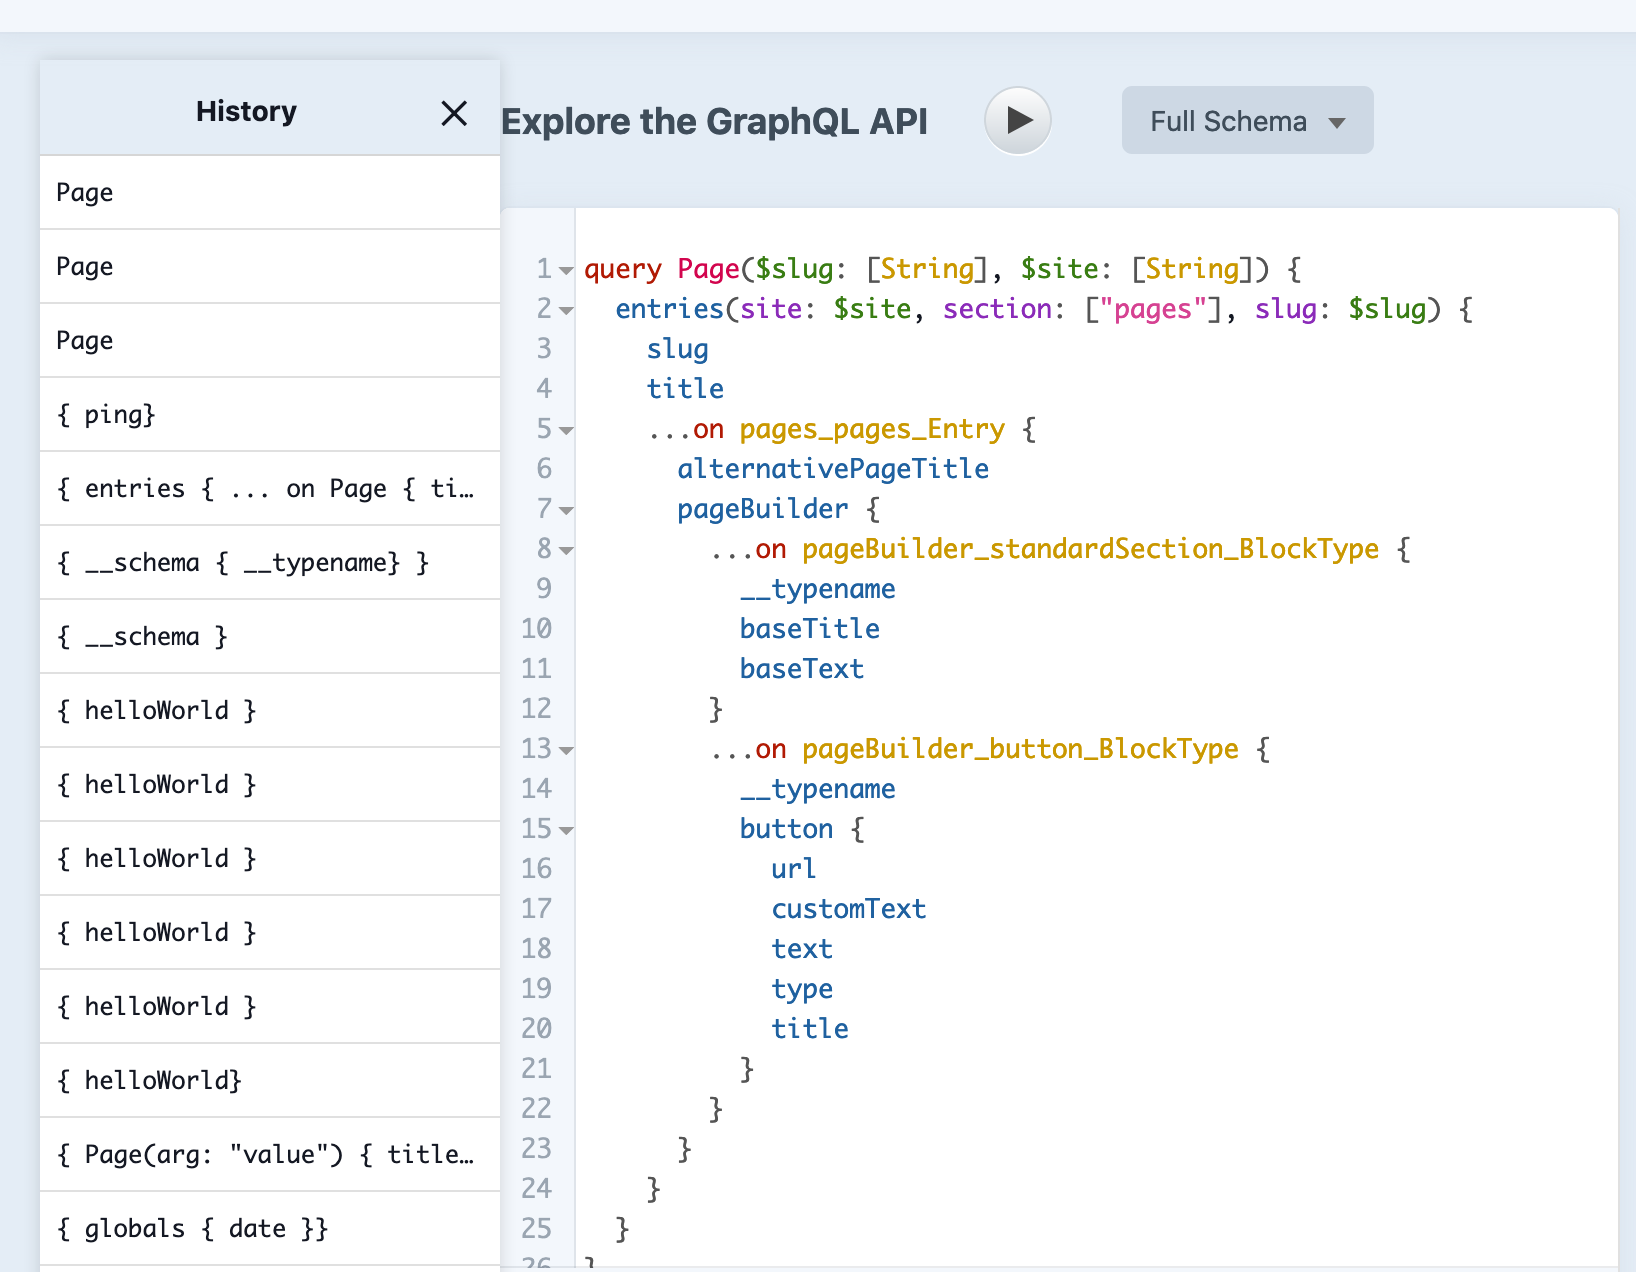1636x1272 pixels.
Task: Click the History panel title
Action: coord(246,111)
